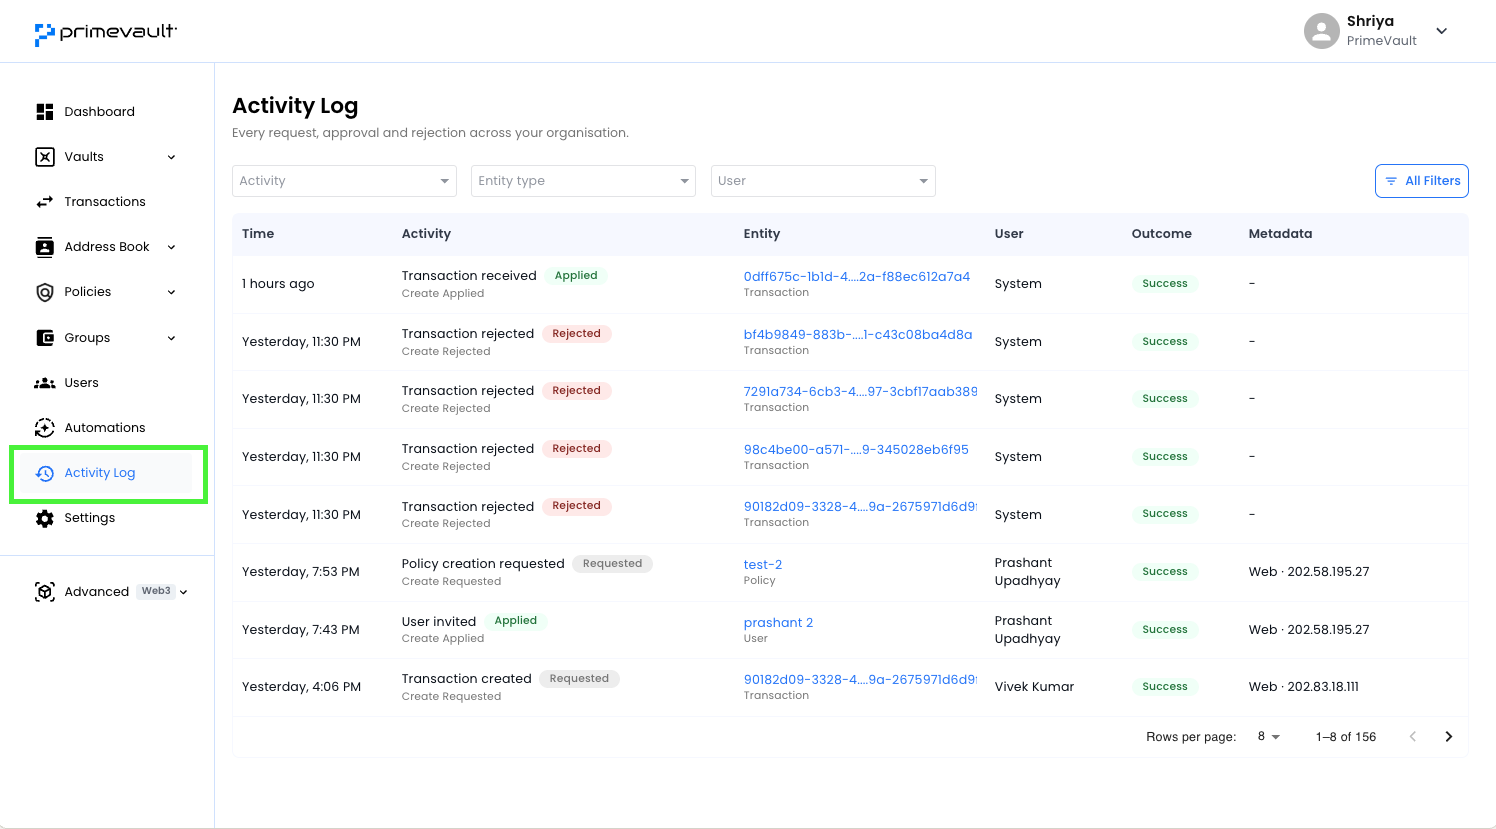Click the Time column header
Screen dimensions: 1496x829
point(258,234)
